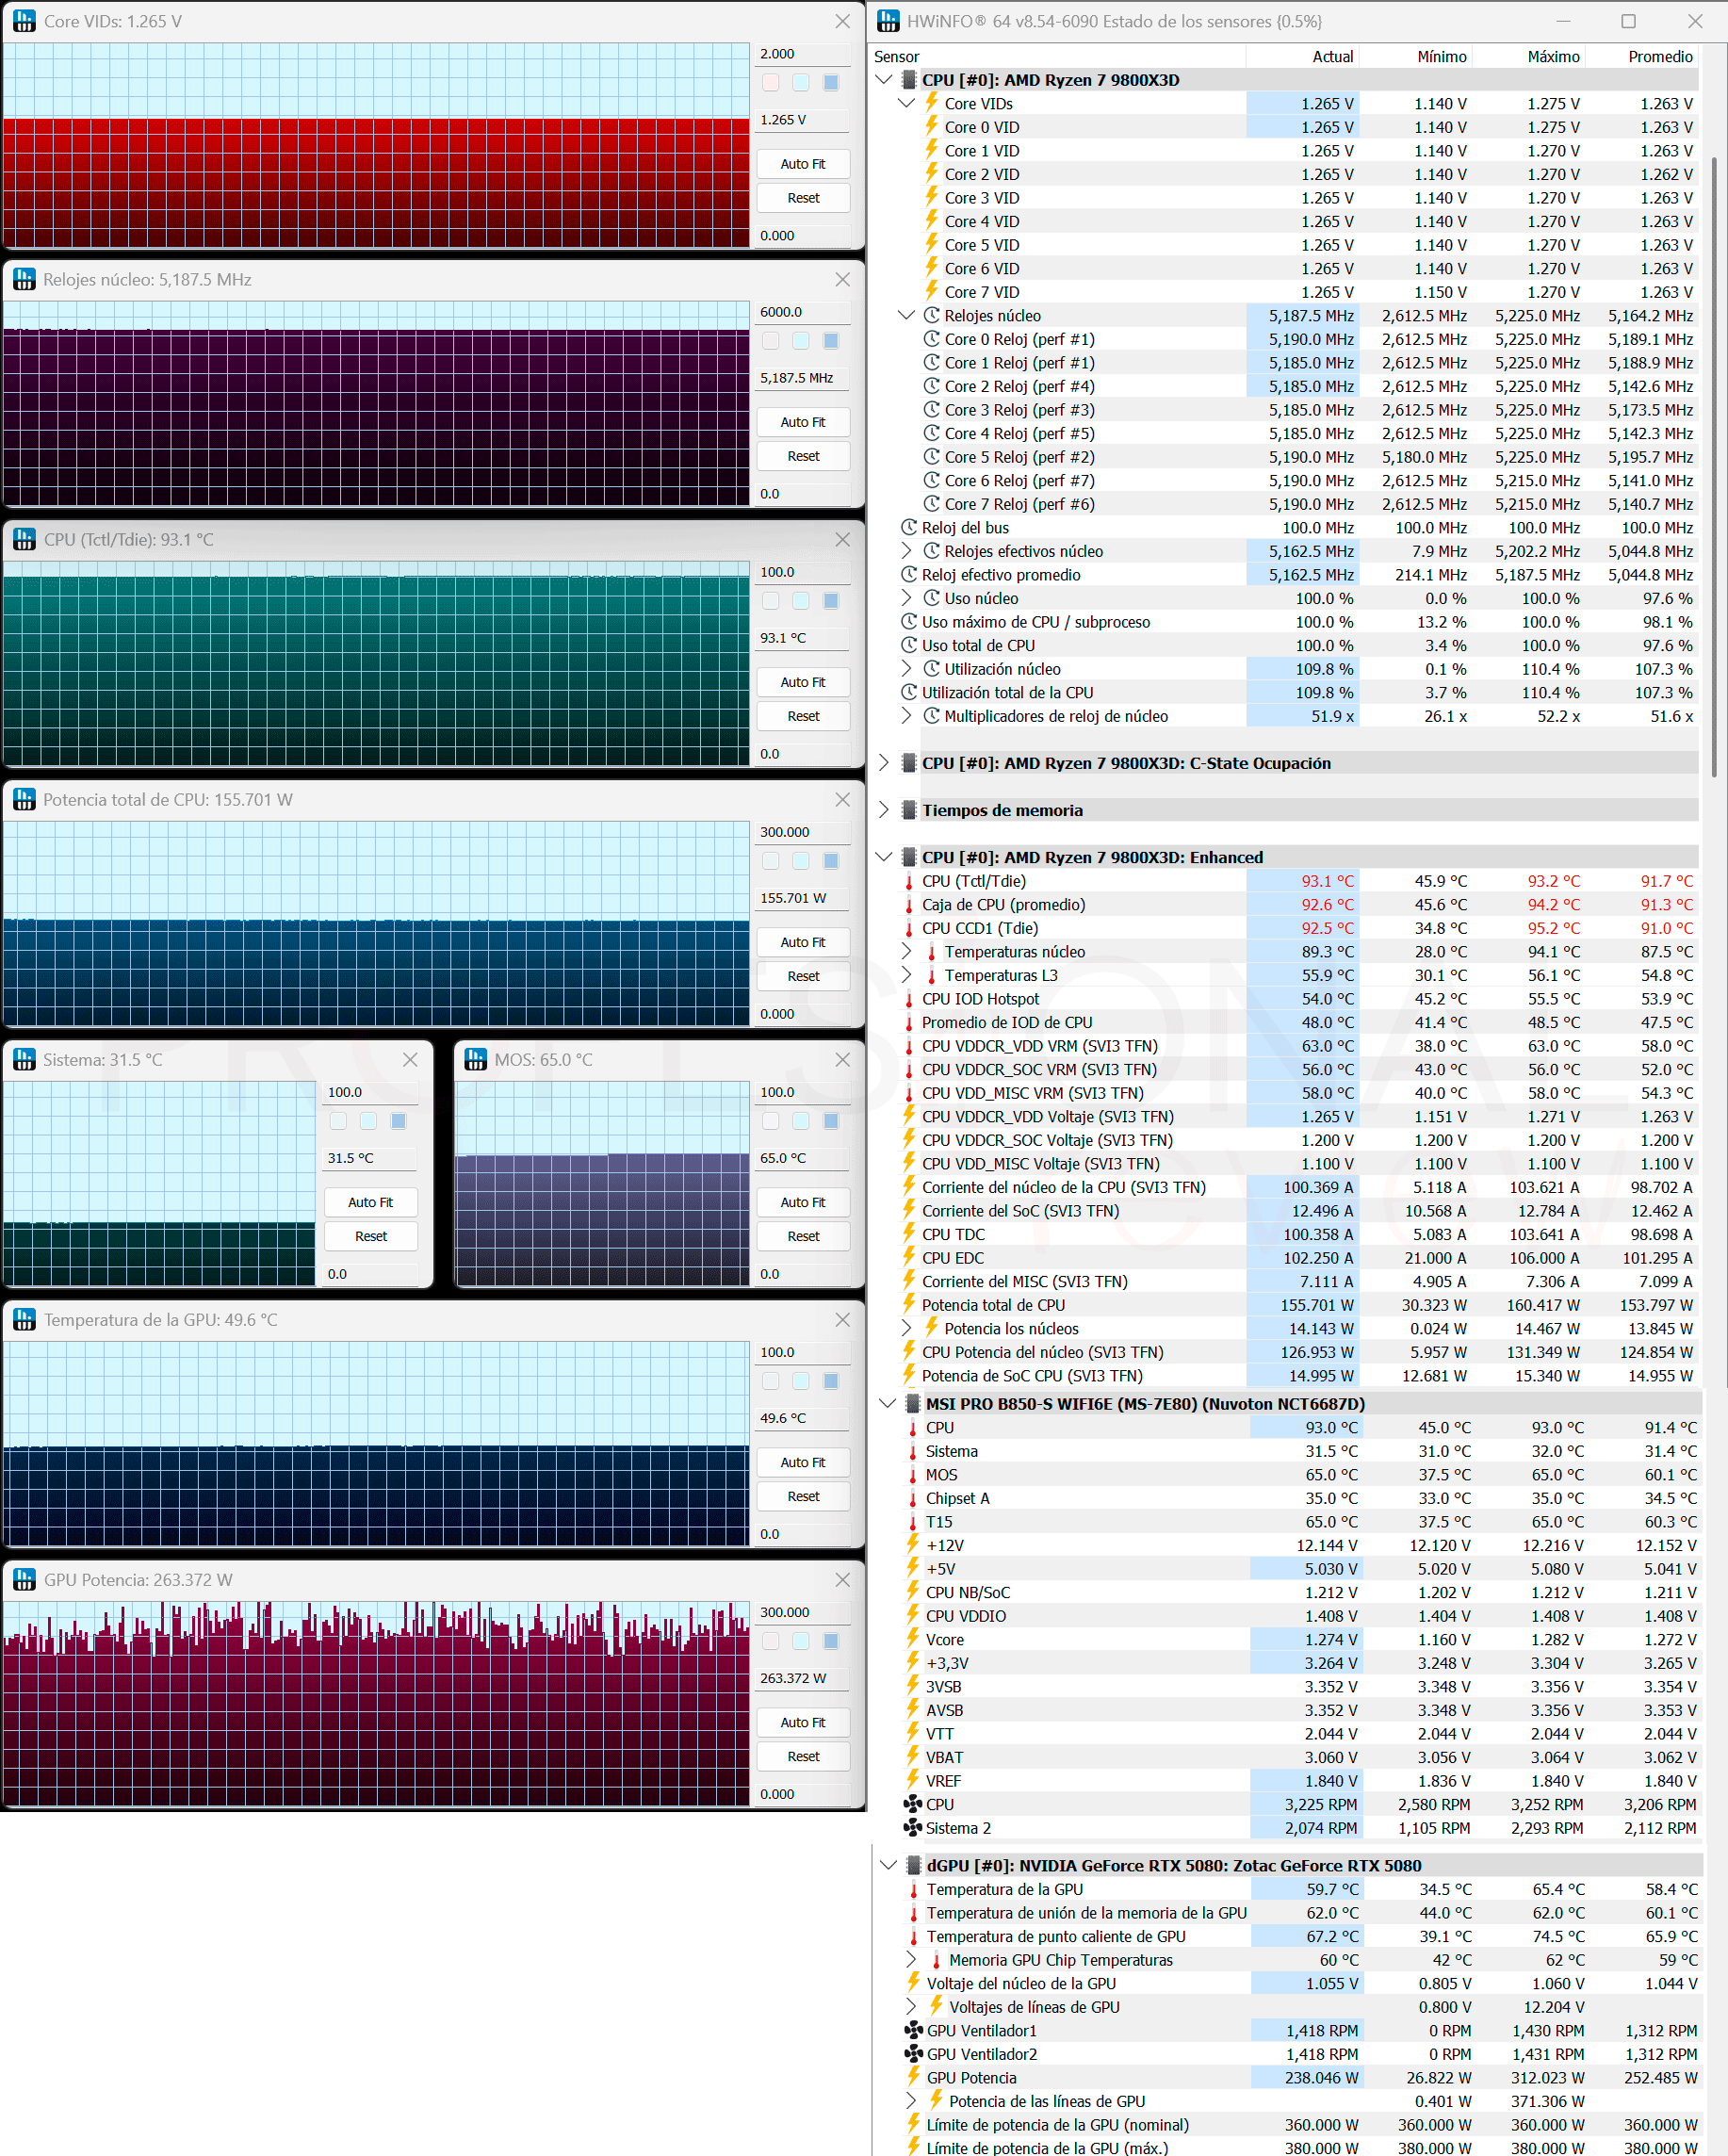Click the chip icon beside Tiempos de memoria

(x=909, y=810)
